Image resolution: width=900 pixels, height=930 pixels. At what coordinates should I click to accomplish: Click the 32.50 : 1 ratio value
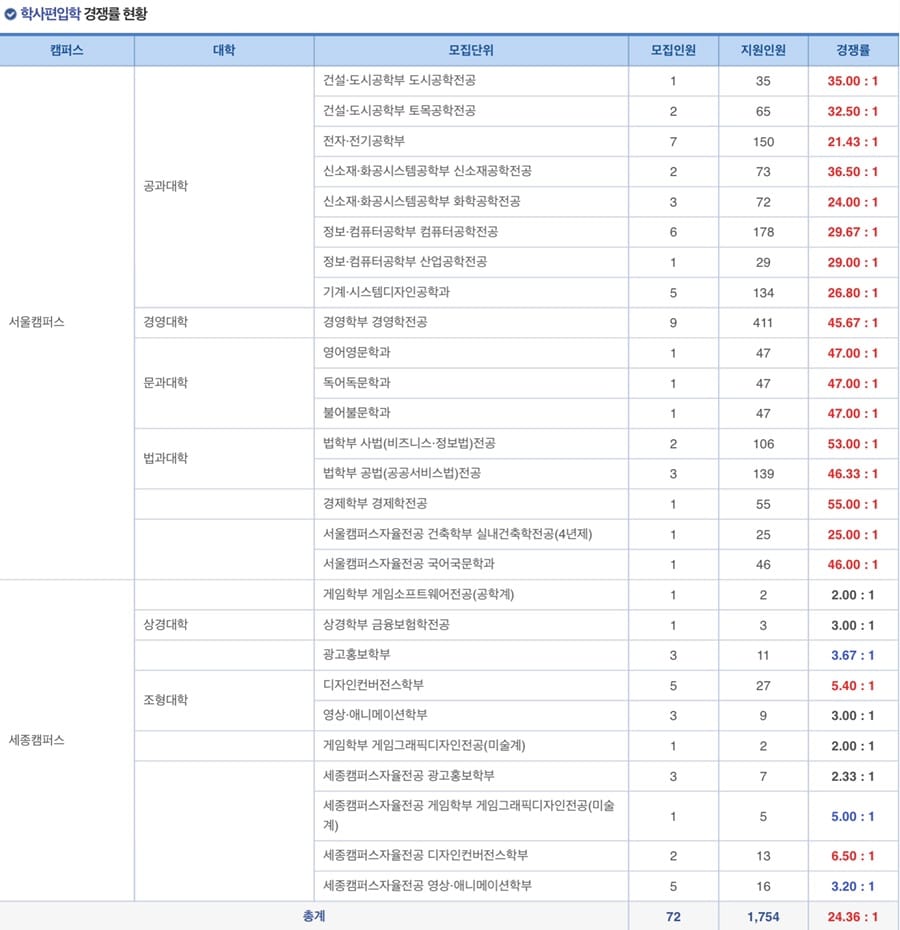click(x=853, y=111)
